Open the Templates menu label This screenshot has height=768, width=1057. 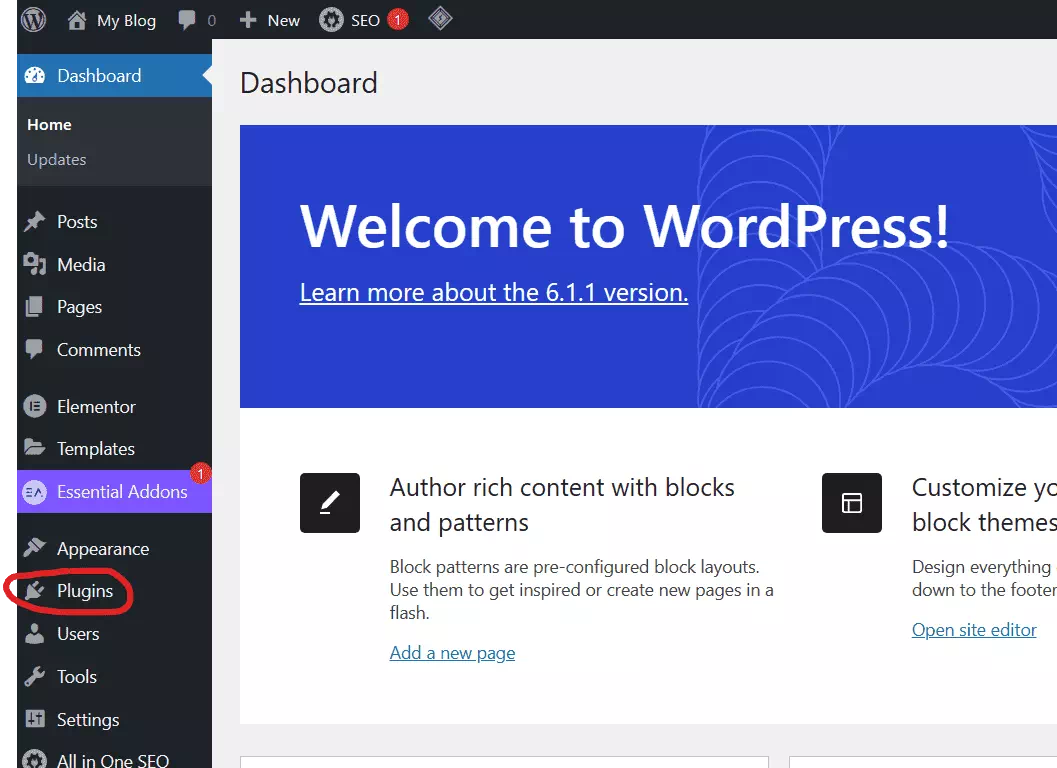tap(96, 449)
